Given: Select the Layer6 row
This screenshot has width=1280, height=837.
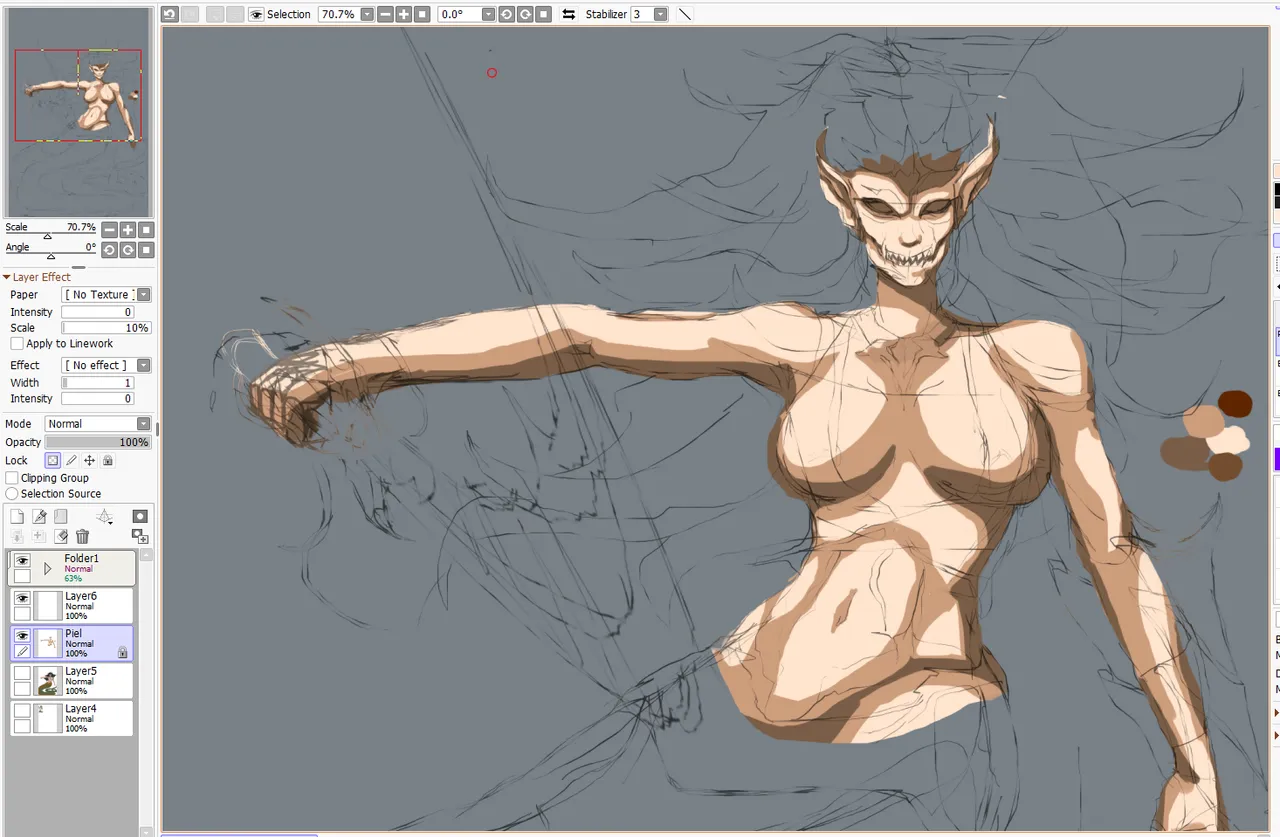Looking at the screenshot, I should point(72,605).
